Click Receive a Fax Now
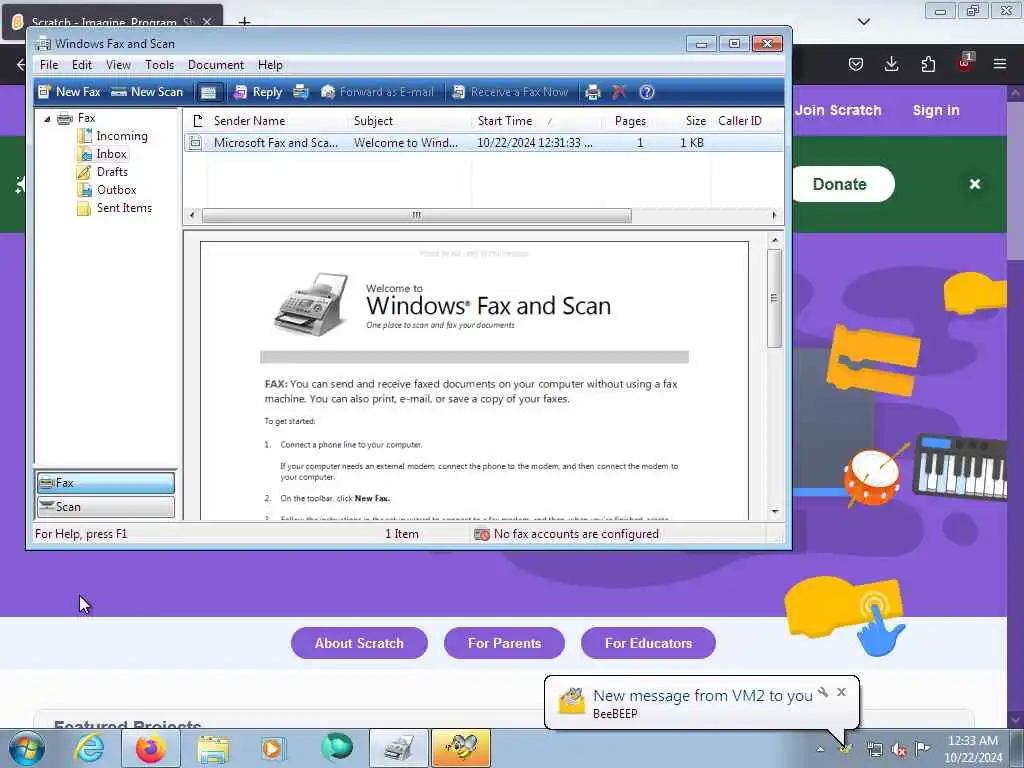The width and height of the screenshot is (1024, 768). [x=510, y=92]
